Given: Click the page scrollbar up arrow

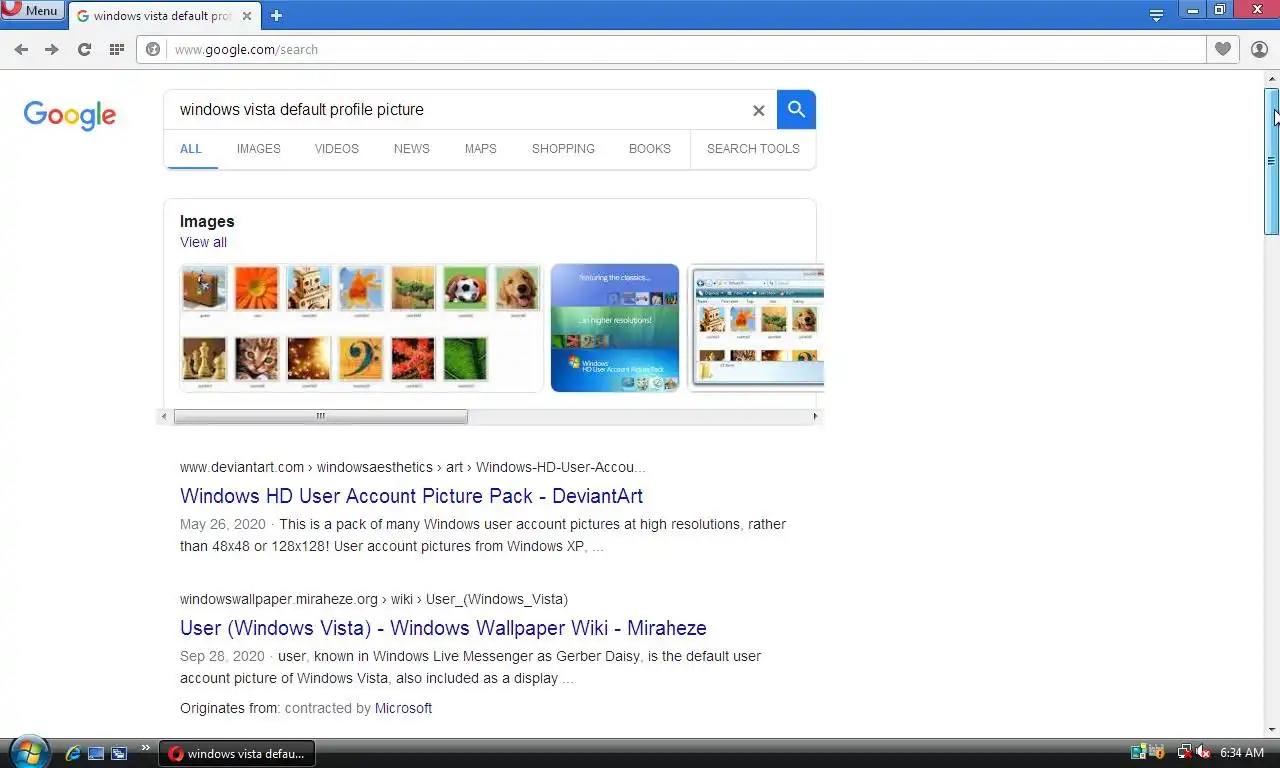Looking at the screenshot, I should tap(1272, 78).
